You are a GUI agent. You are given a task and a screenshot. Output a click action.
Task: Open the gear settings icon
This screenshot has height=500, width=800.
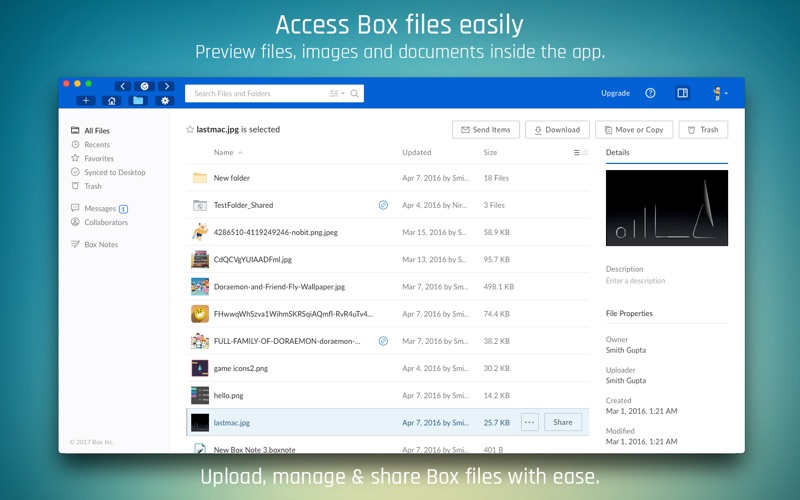tap(165, 101)
